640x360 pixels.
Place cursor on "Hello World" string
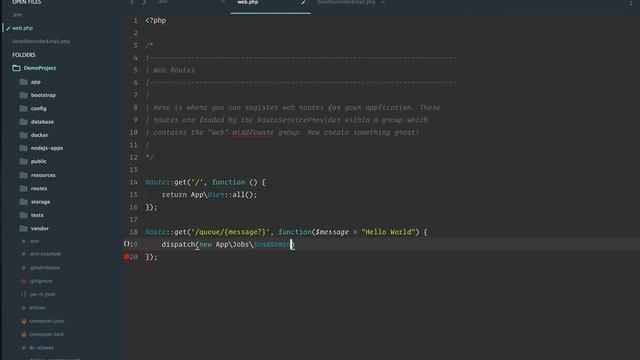[x=388, y=232]
